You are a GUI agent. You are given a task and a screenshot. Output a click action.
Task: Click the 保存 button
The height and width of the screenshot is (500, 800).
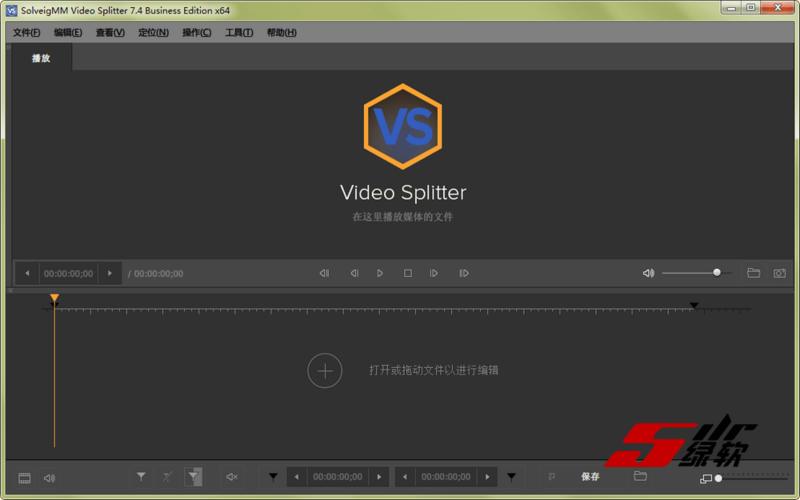coord(590,477)
